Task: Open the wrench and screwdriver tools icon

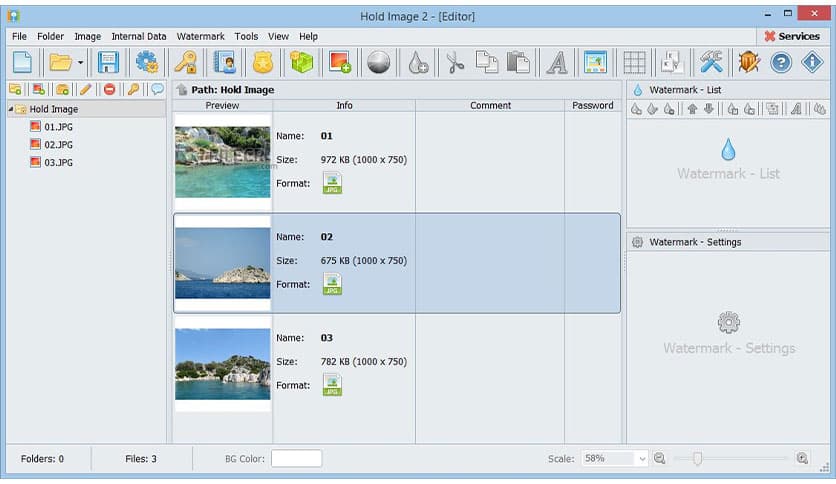Action: pyautogui.click(x=711, y=62)
